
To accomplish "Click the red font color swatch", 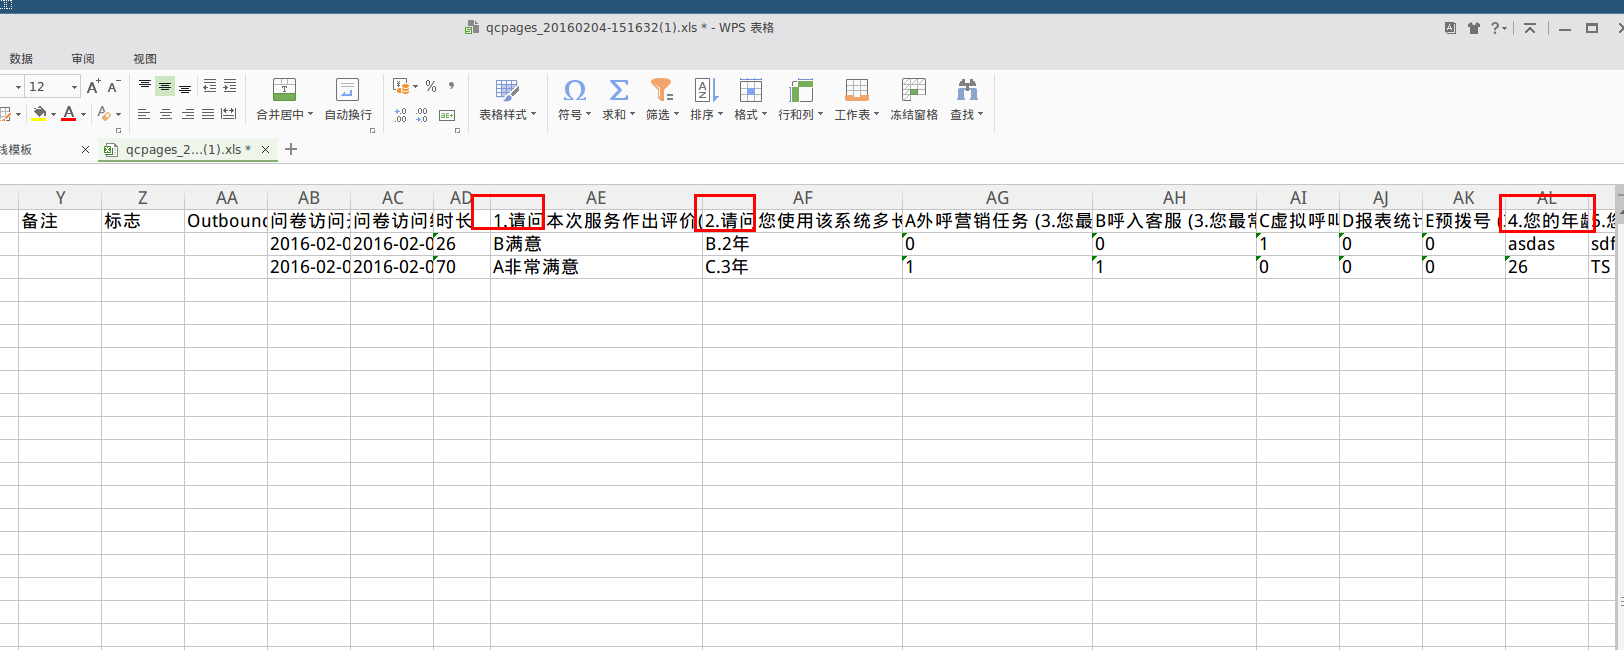I will [x=69, y=114].
